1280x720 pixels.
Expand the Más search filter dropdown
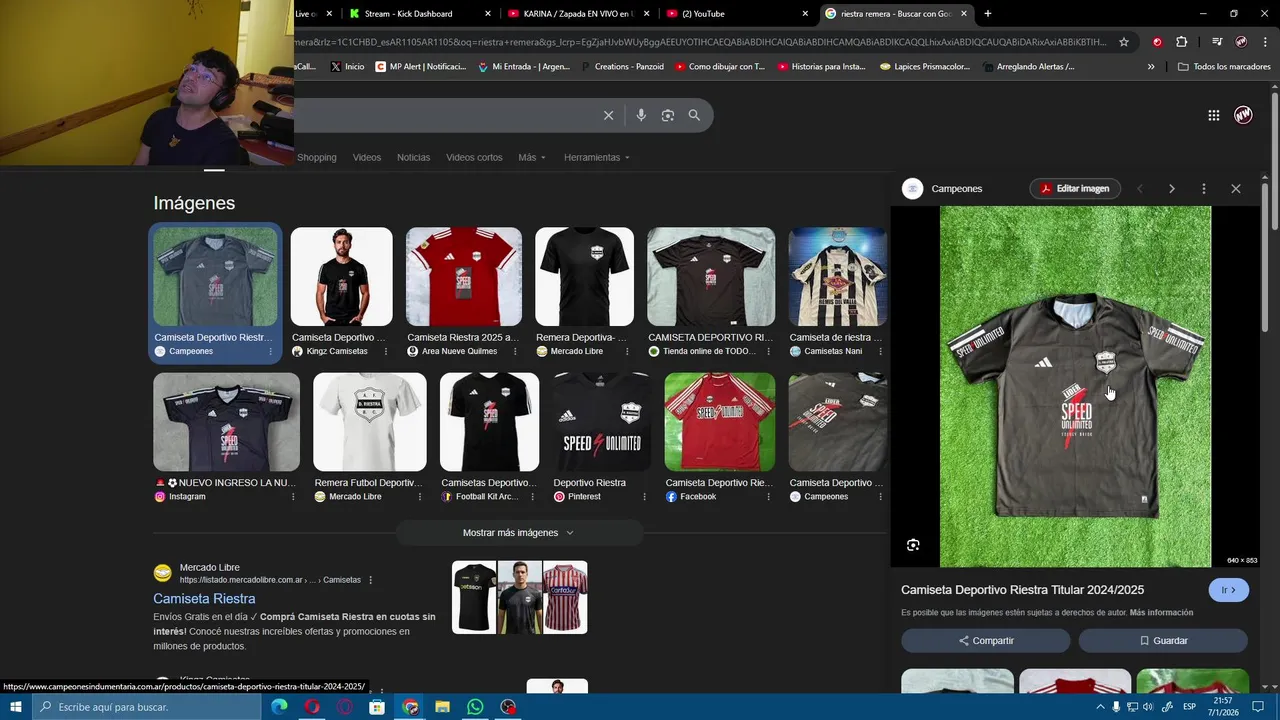tap(532, 157)
